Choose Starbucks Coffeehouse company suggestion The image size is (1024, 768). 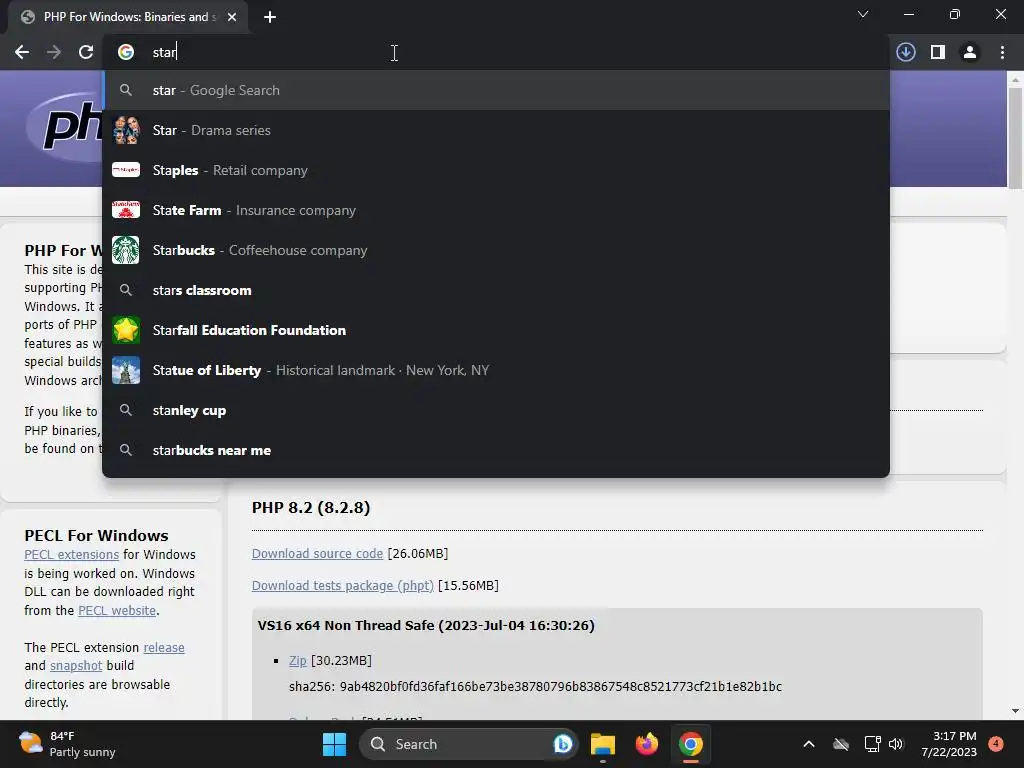pos(496,250)
